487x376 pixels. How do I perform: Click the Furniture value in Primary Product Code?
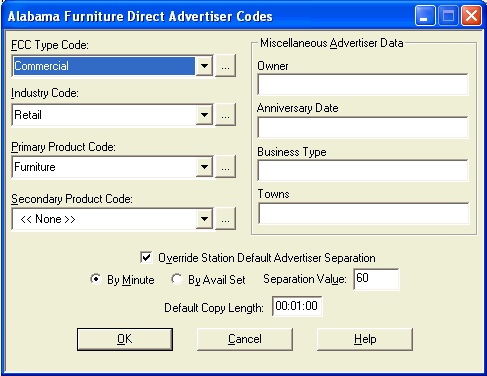104,167
